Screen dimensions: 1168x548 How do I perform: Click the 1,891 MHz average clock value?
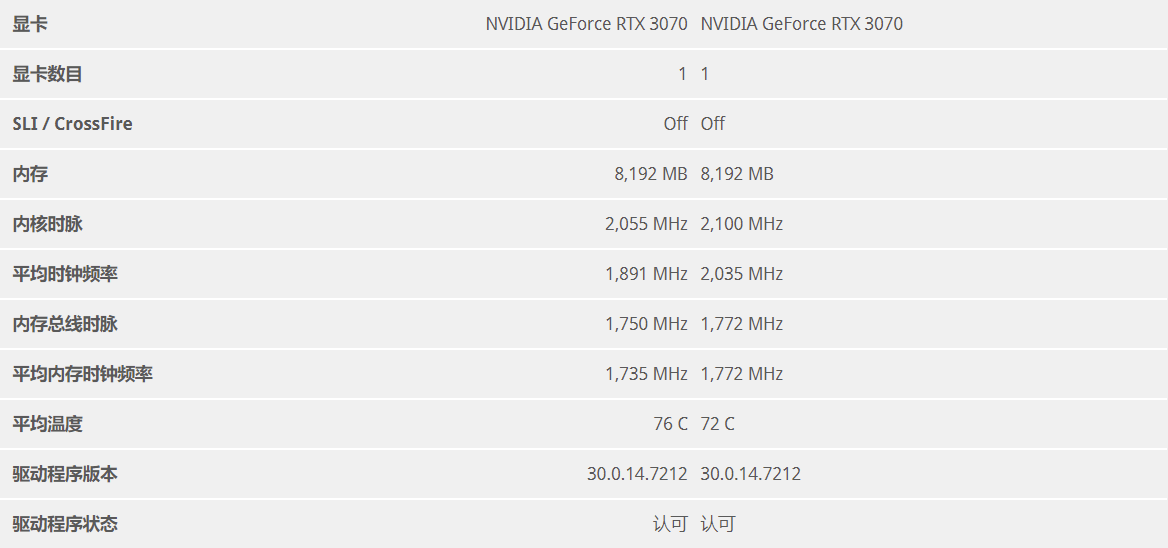(x=646, y=274)
